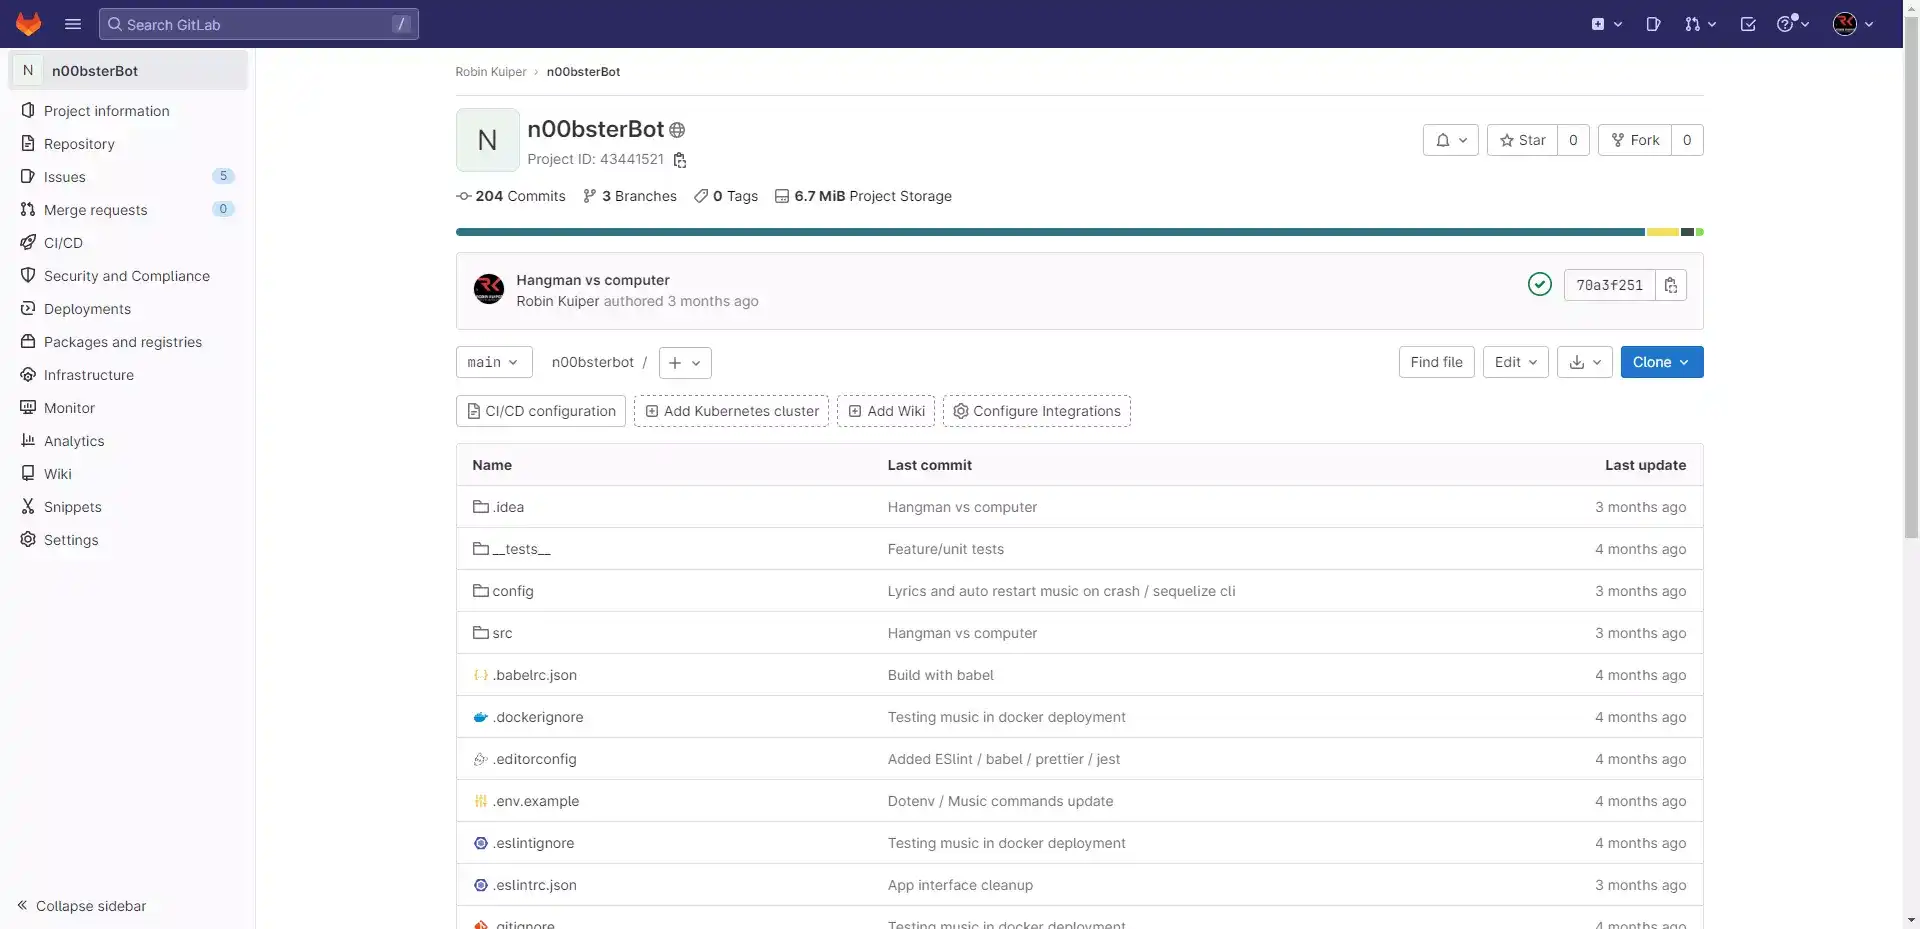1920x929 pixels.
Task: Click the Security and Compliance shield icon
Action: point(28,276)
